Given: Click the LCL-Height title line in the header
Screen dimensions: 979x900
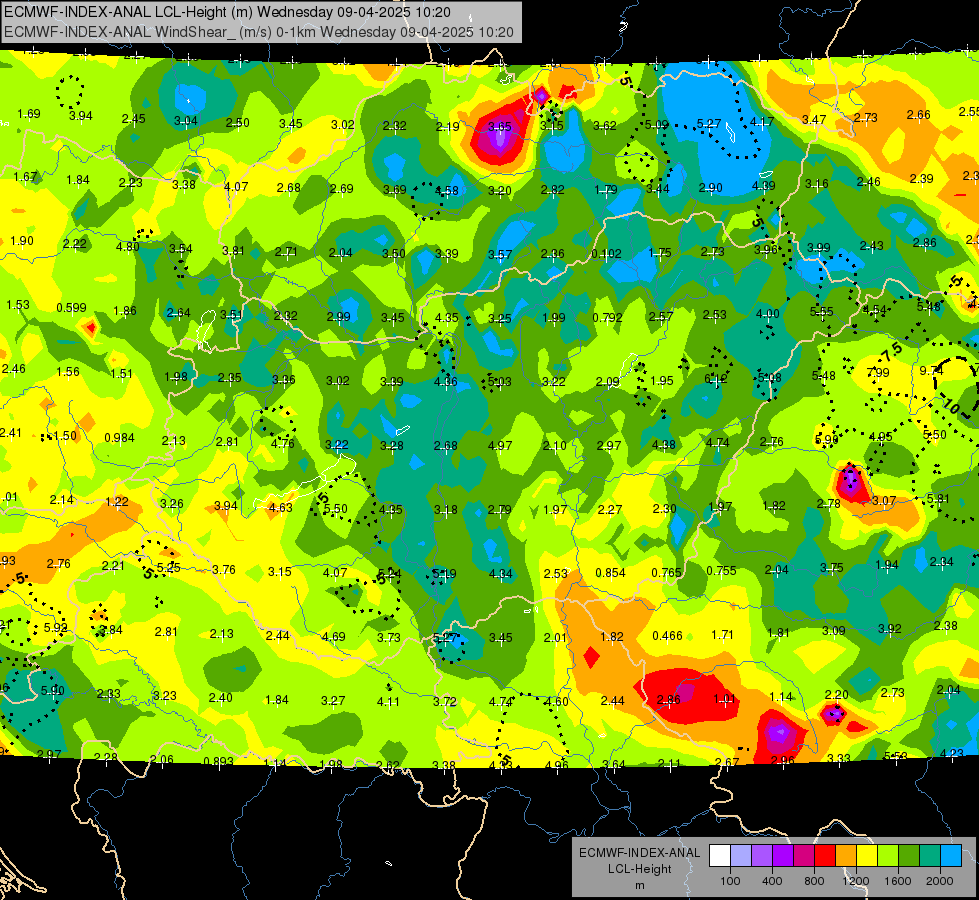Looking at the screenshot, I should coord(227,12).
